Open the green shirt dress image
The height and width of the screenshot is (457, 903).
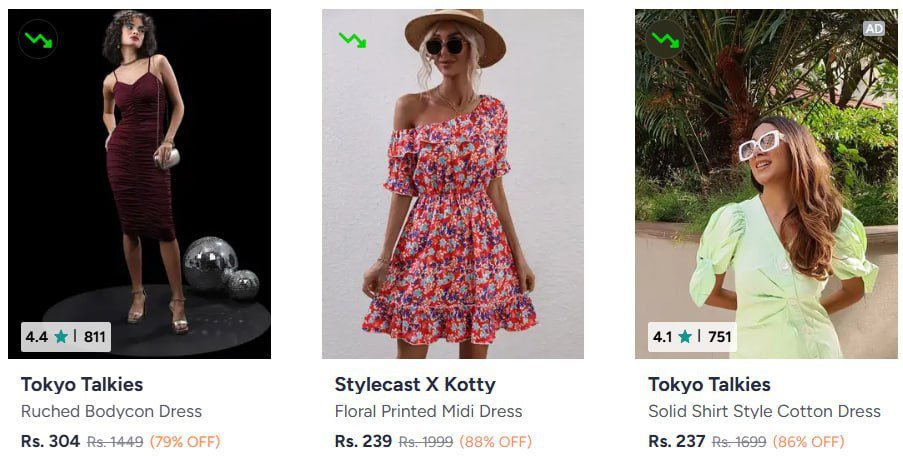[766, 180]
